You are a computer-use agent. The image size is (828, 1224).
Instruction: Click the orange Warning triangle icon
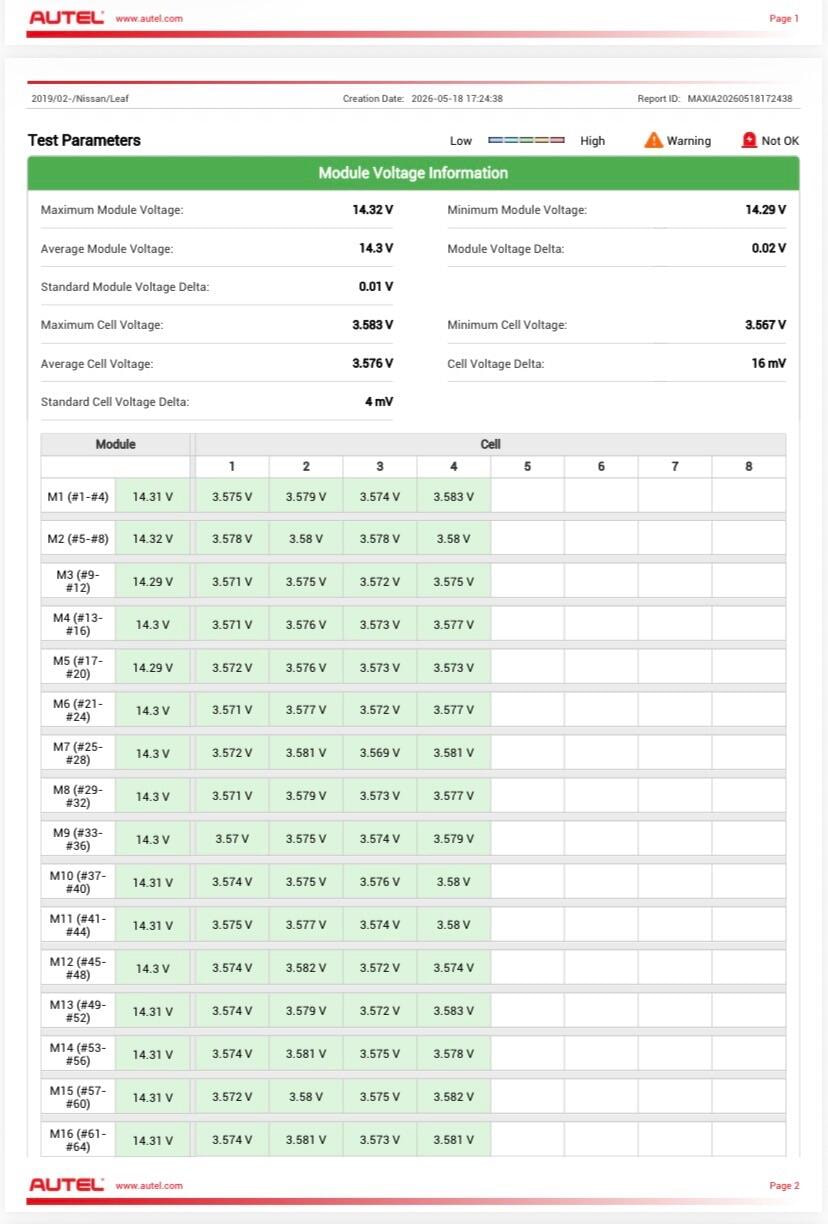click(653, 140)
